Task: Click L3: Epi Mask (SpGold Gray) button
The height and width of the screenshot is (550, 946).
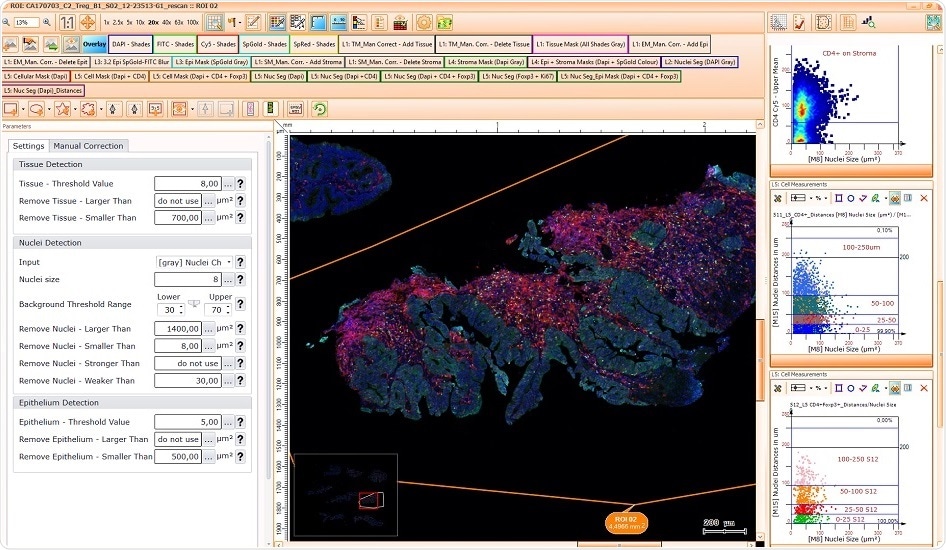Action: (211, 62)
